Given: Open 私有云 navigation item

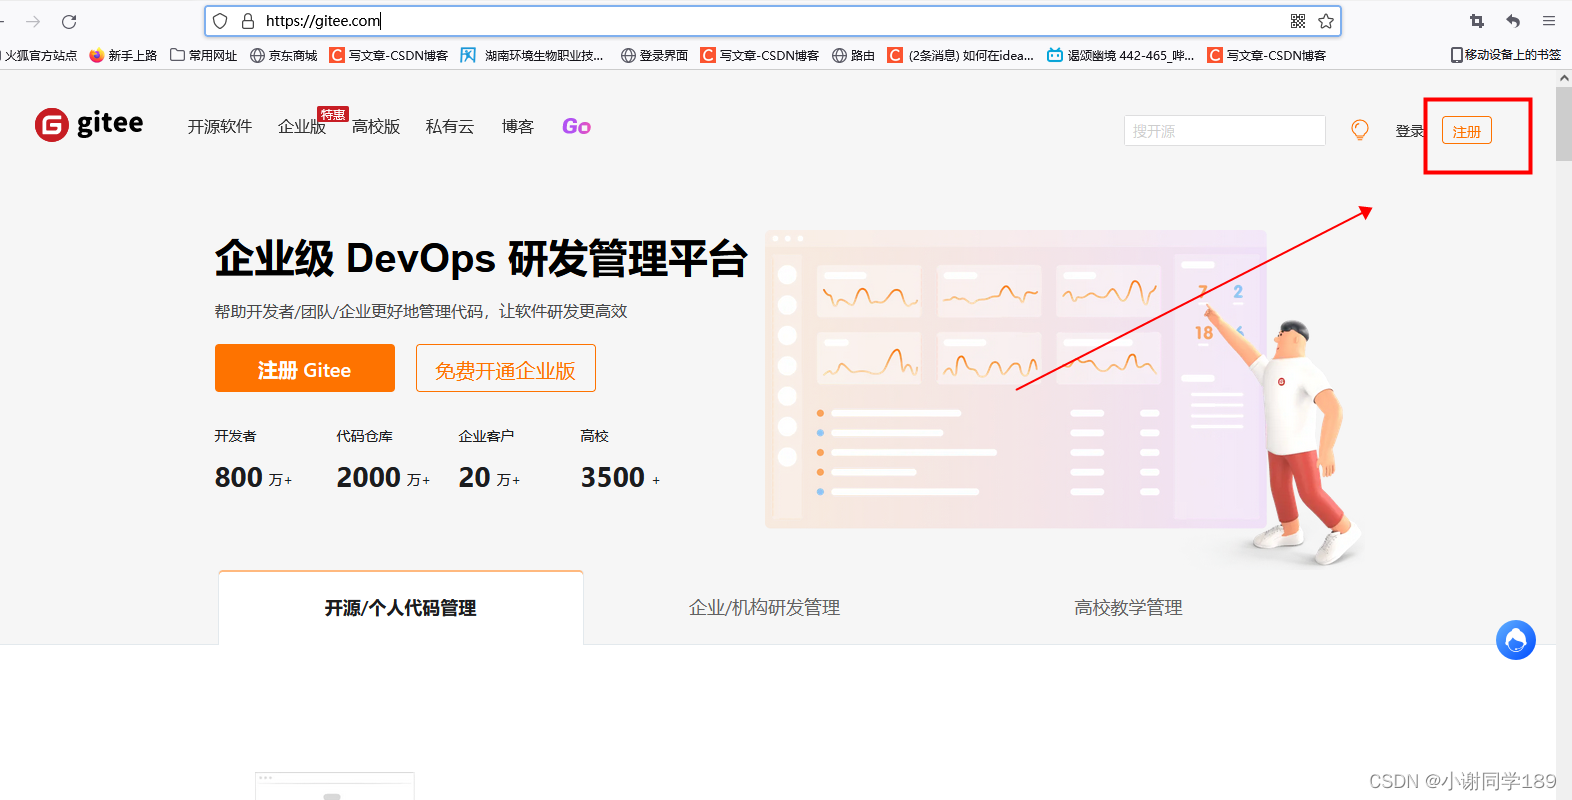Looking at the screenshot, I should tap(450, 126).
